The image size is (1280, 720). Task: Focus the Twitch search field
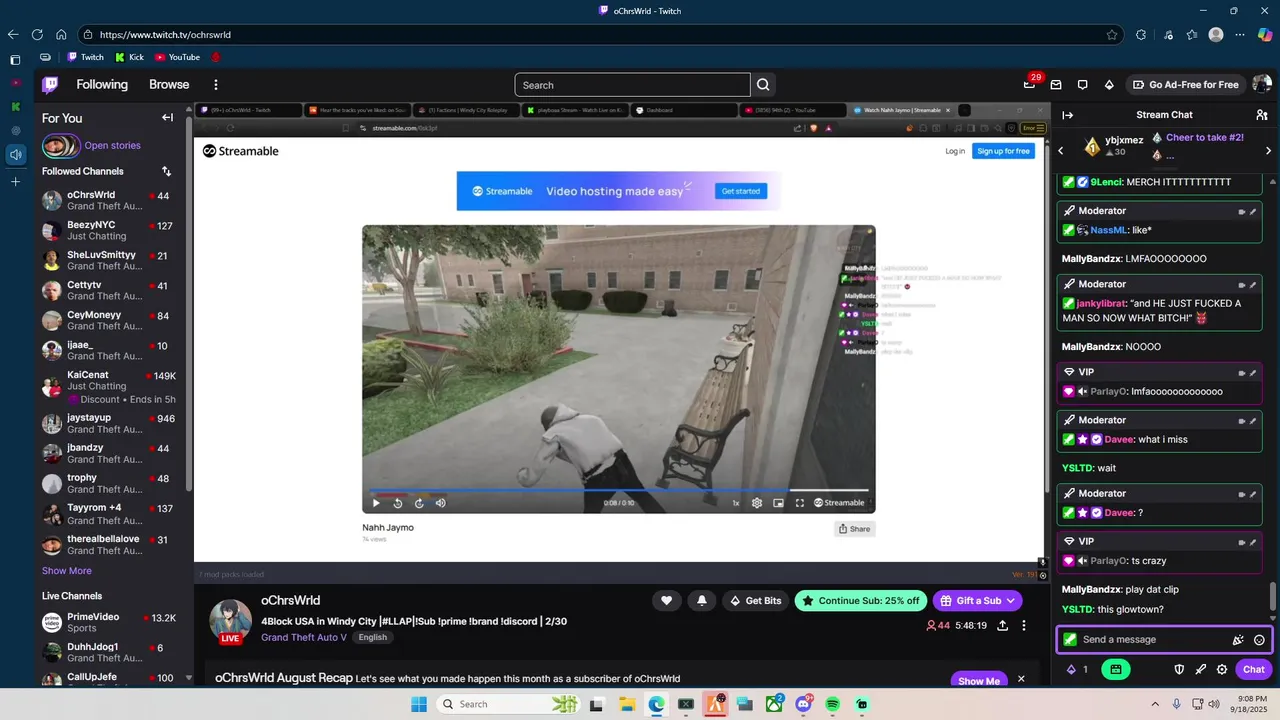[x=632, y=85]
